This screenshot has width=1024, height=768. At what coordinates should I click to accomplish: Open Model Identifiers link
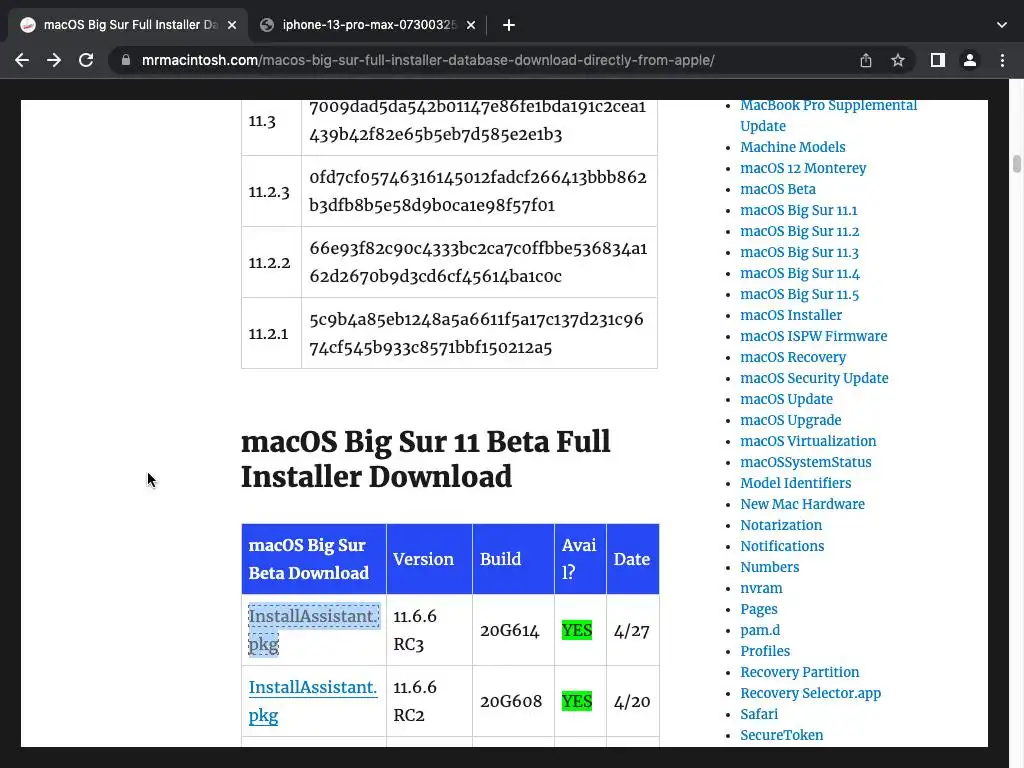point(795,483)
